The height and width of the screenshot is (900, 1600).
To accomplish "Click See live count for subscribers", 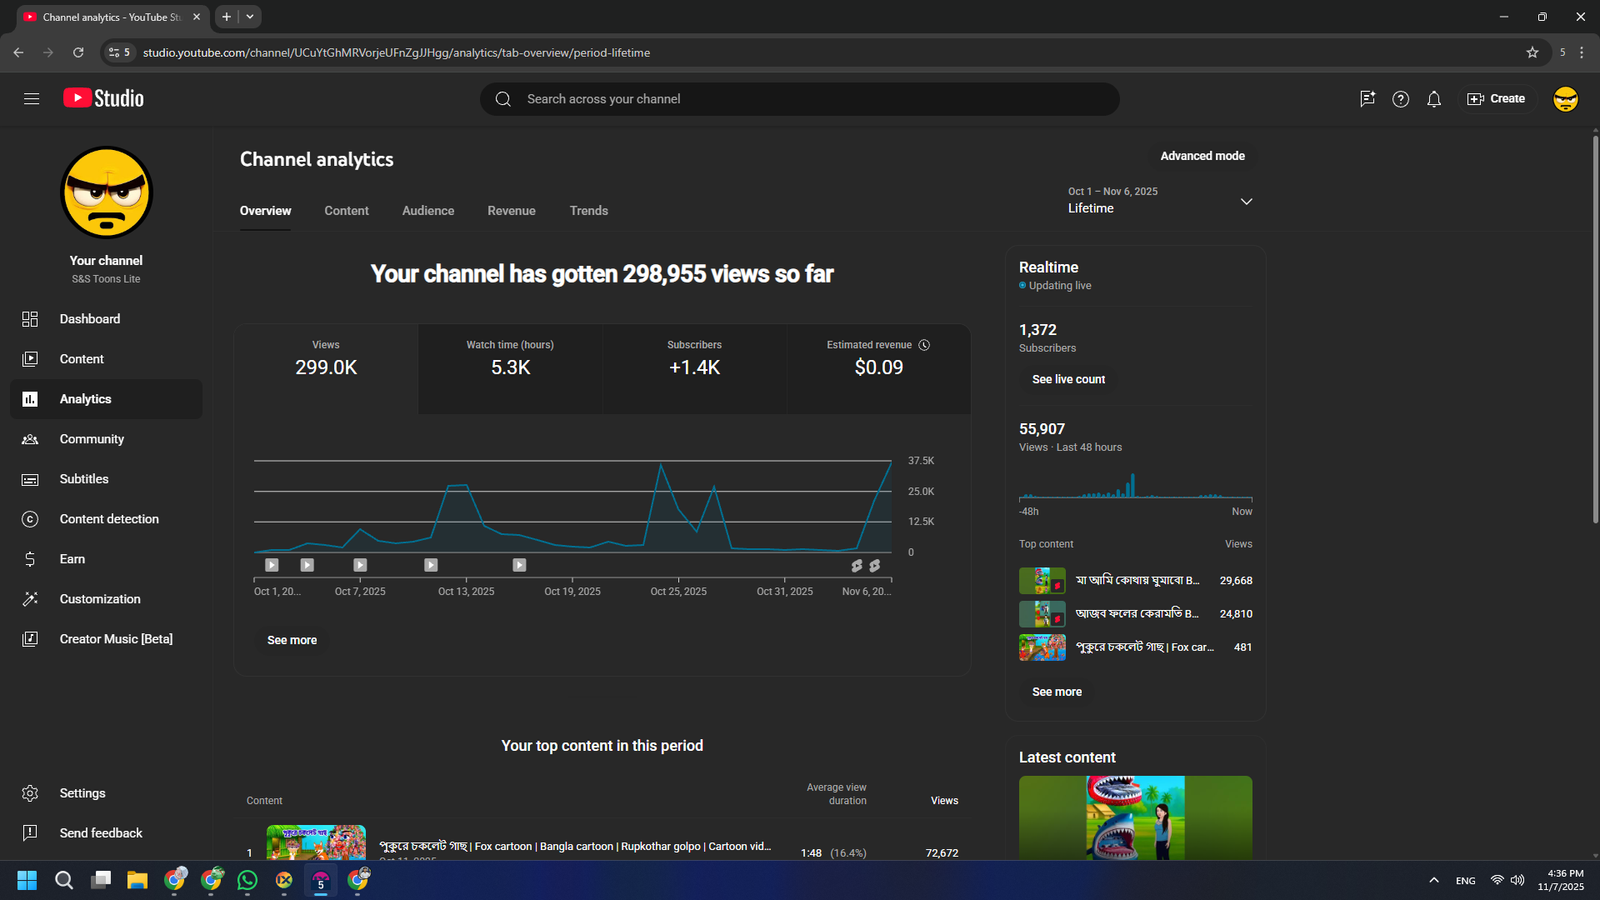I will tap(1068, 380).
